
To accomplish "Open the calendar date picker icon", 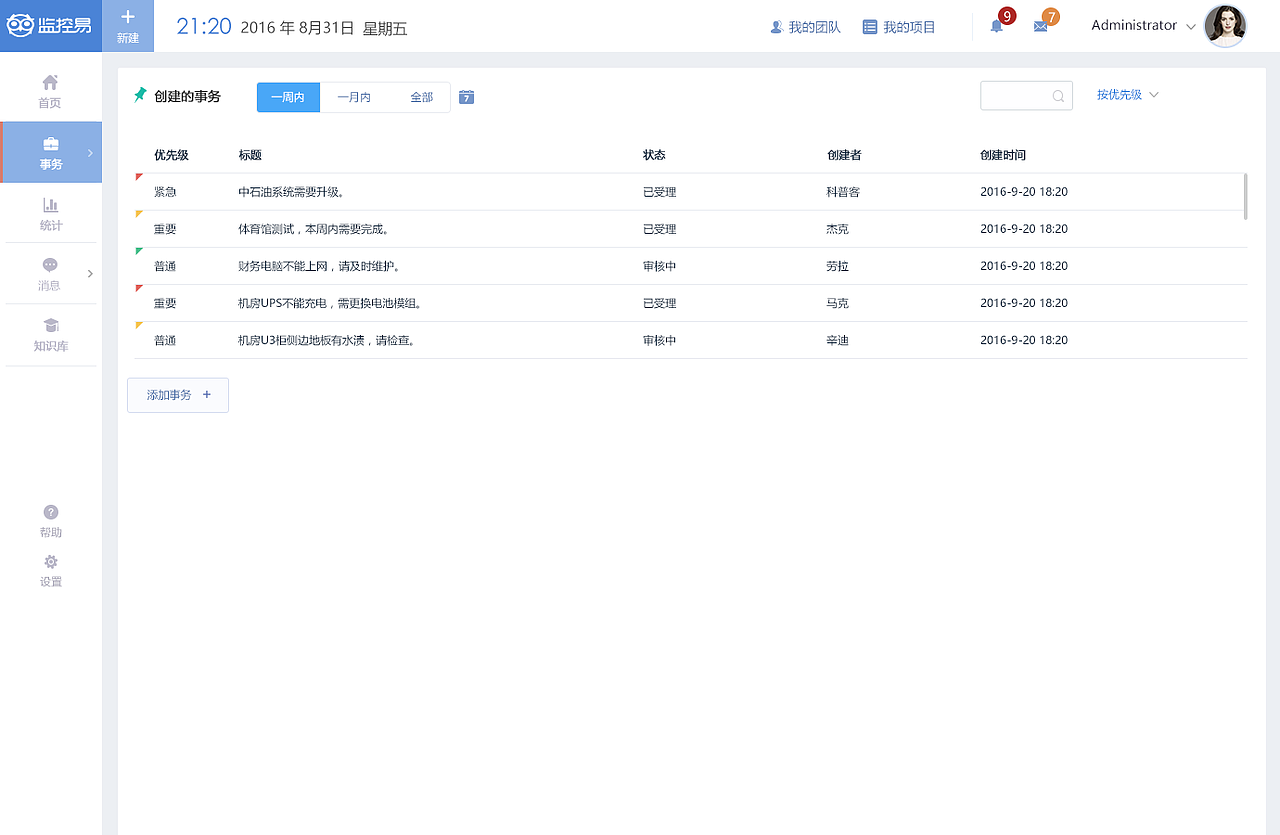I will click(466, 97).
